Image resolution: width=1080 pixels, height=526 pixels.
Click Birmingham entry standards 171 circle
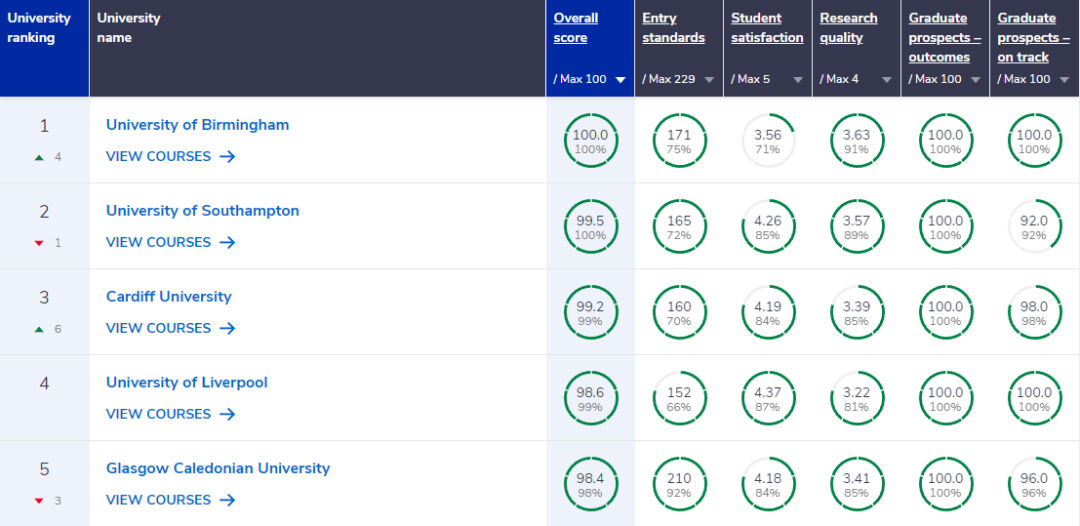pos(680,140)
